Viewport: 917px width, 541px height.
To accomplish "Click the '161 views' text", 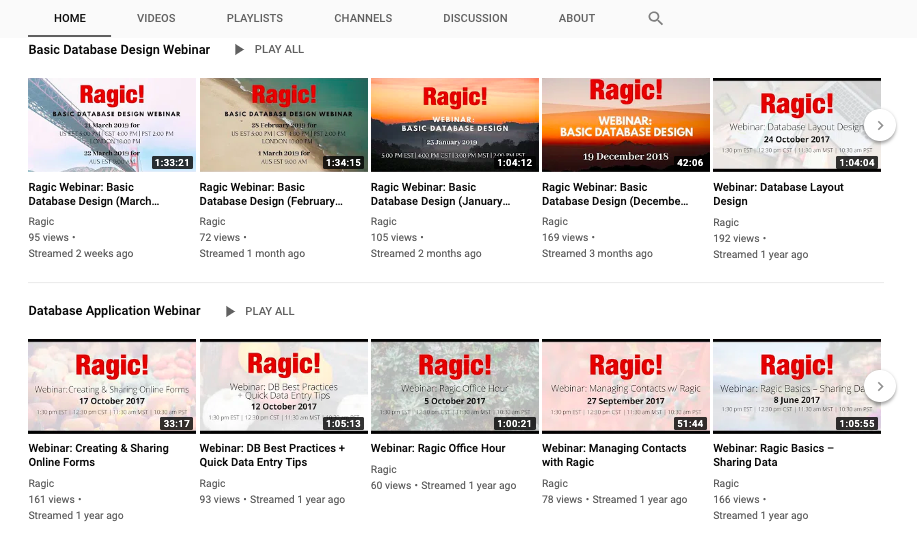I will pos(51,499).
